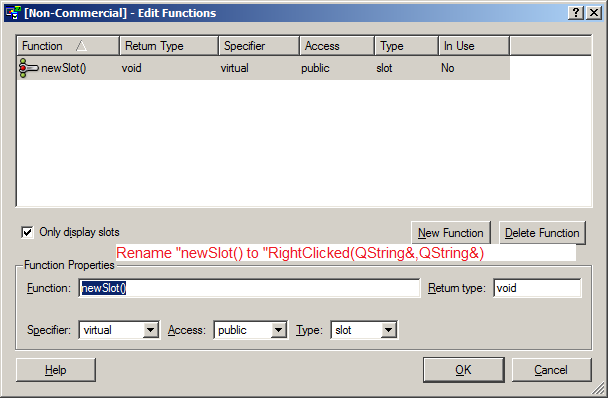Viewport: 608px width, 398px height.
Task: Click the Return type input field
Action: click(x=537, y=288)
